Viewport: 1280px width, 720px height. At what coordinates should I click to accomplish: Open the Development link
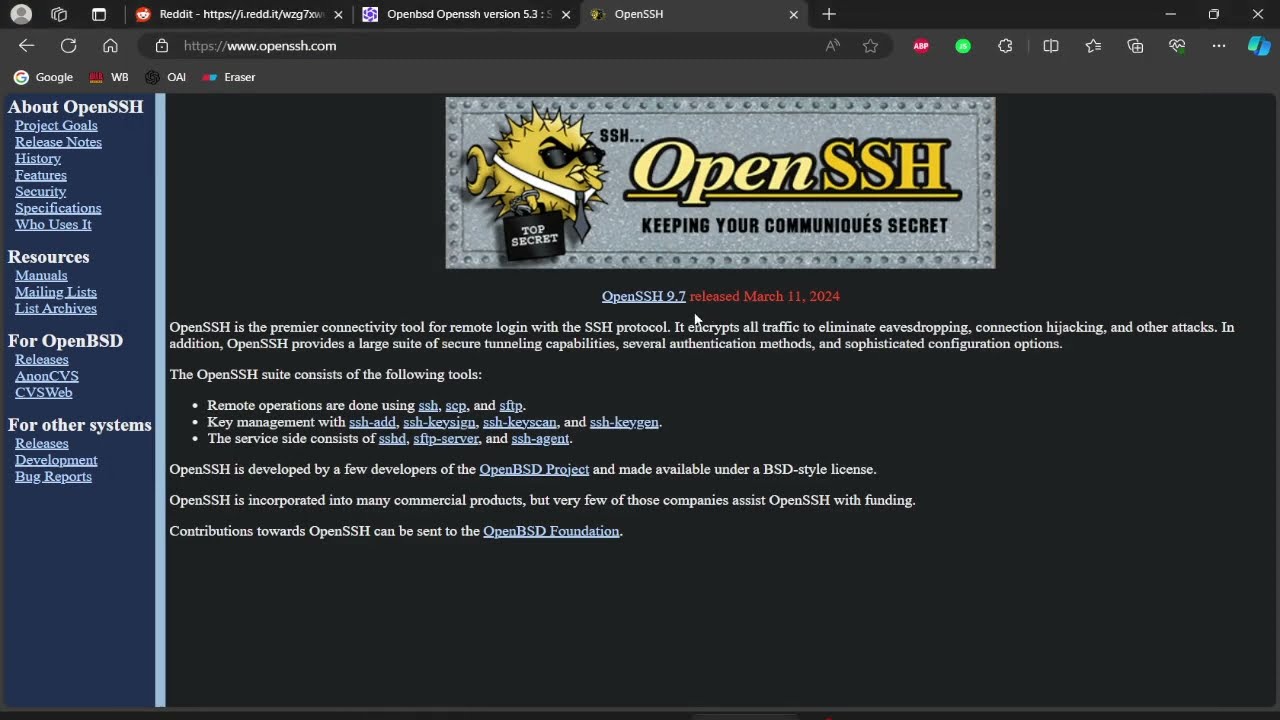[x=56, y=460]
